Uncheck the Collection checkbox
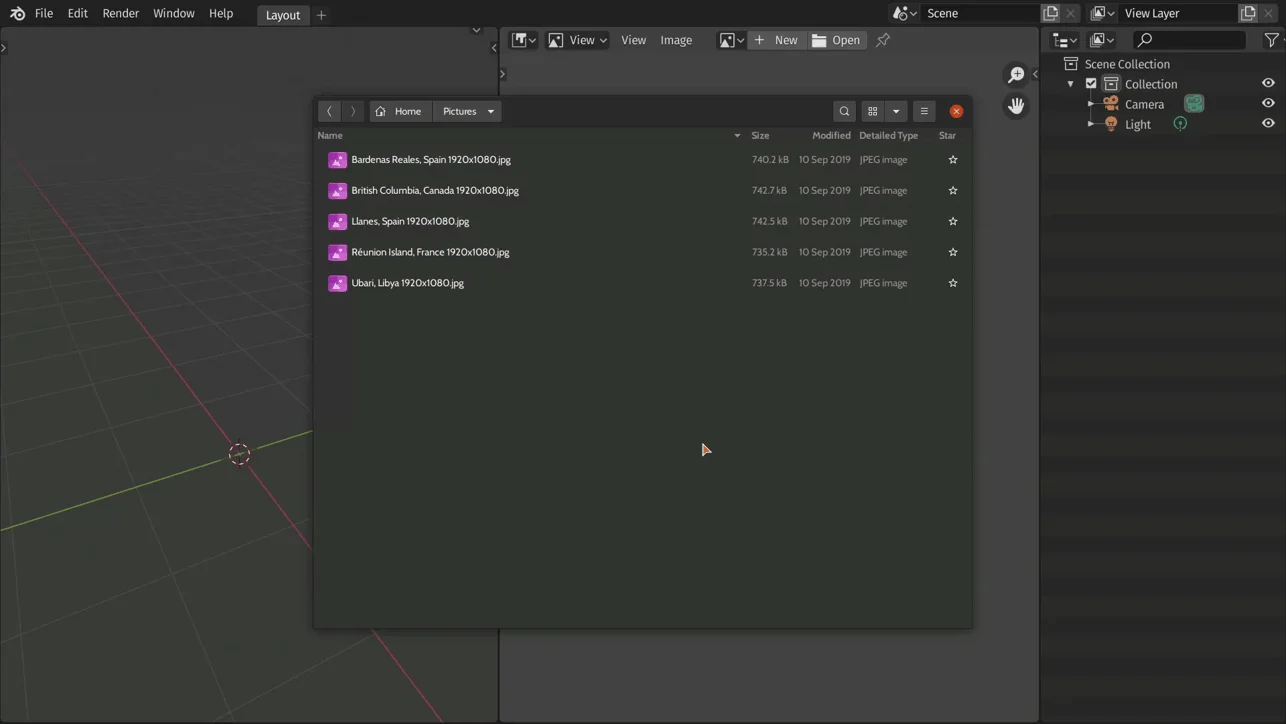 (x=1091, y=83)
